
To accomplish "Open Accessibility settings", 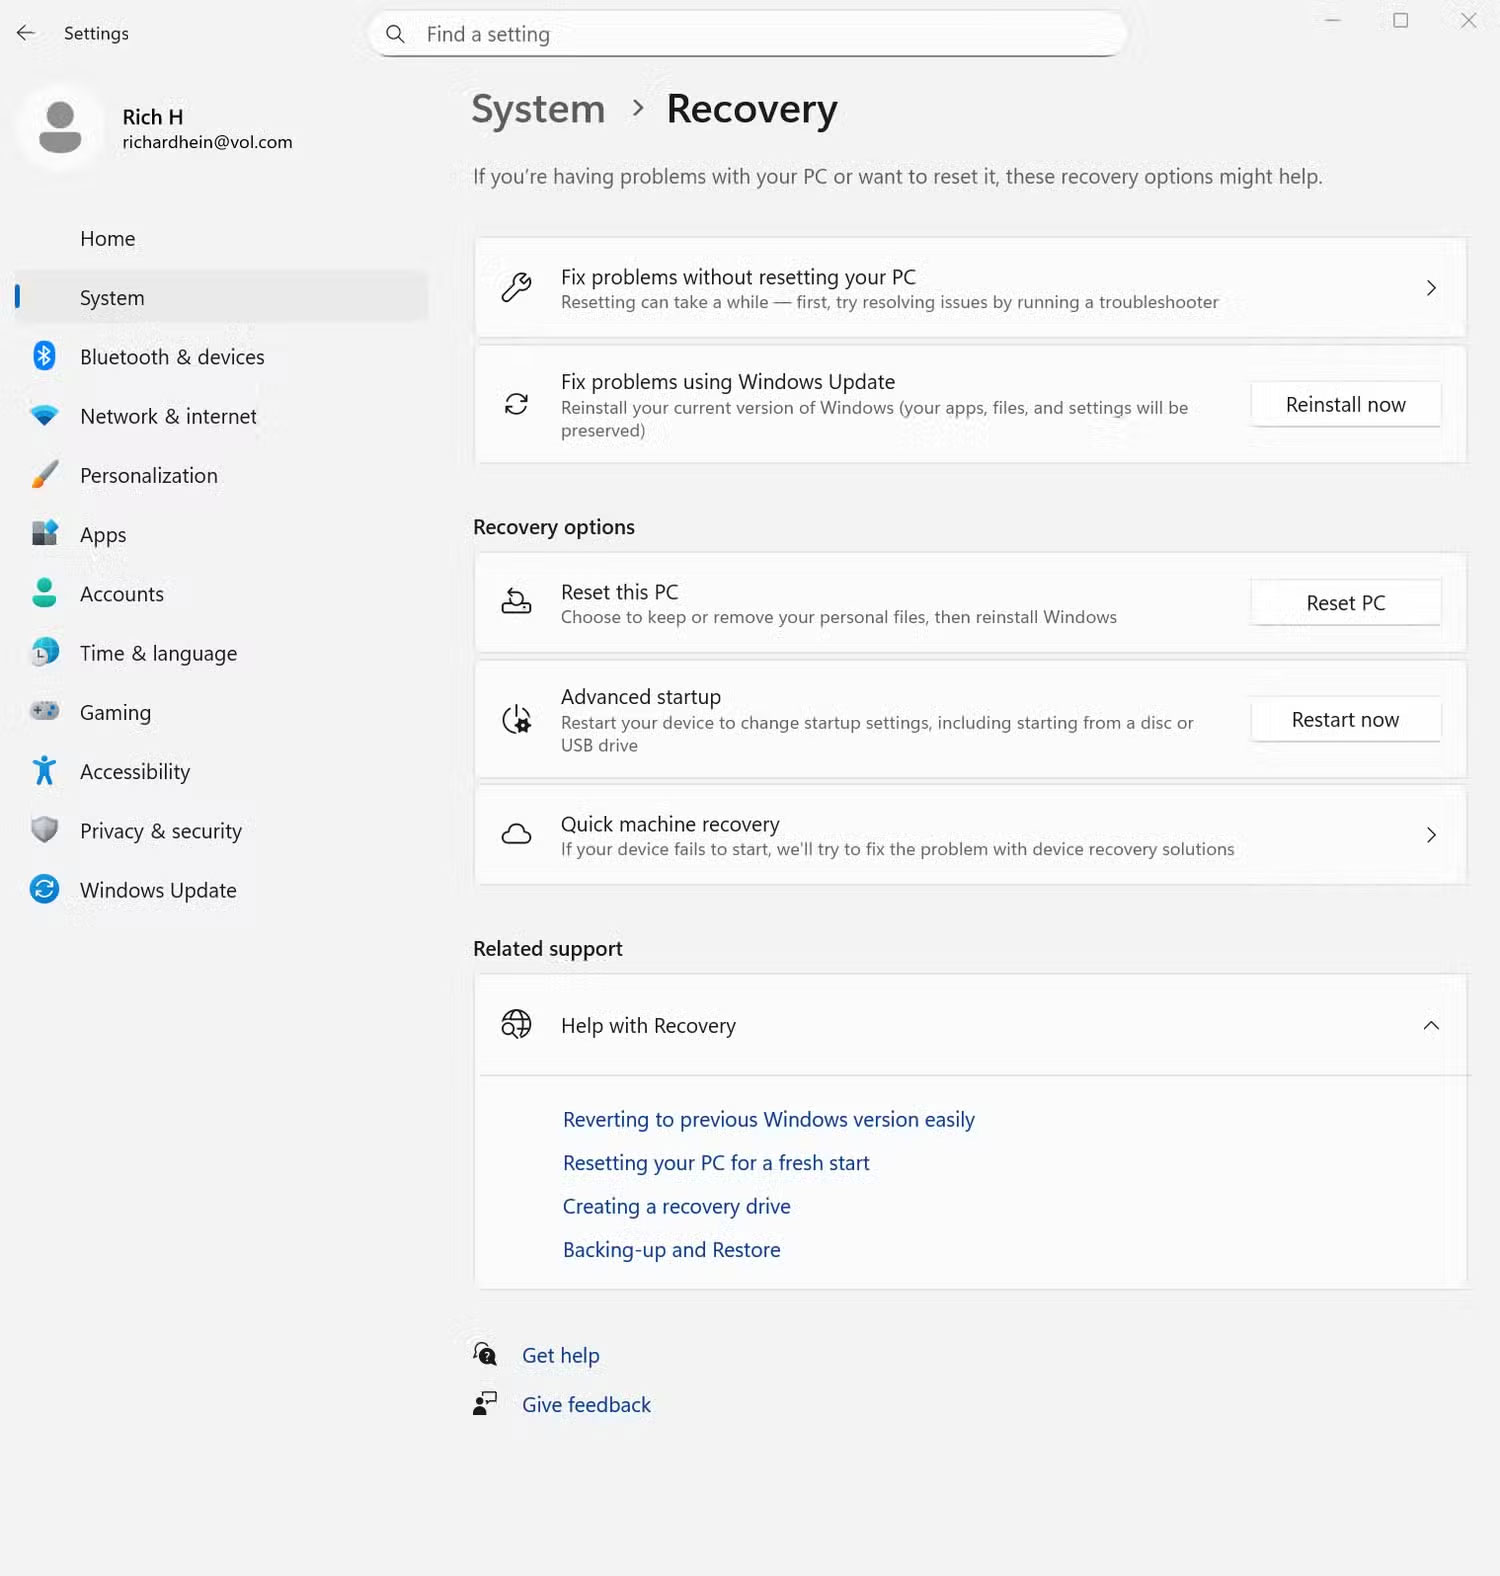I will (x=222, y=772).
